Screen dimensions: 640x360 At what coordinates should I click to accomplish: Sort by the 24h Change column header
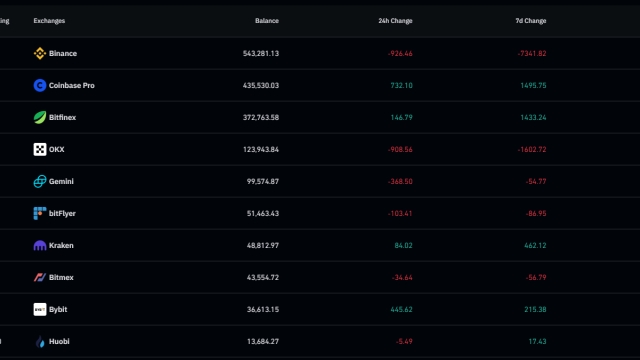(x=396, y=21)
